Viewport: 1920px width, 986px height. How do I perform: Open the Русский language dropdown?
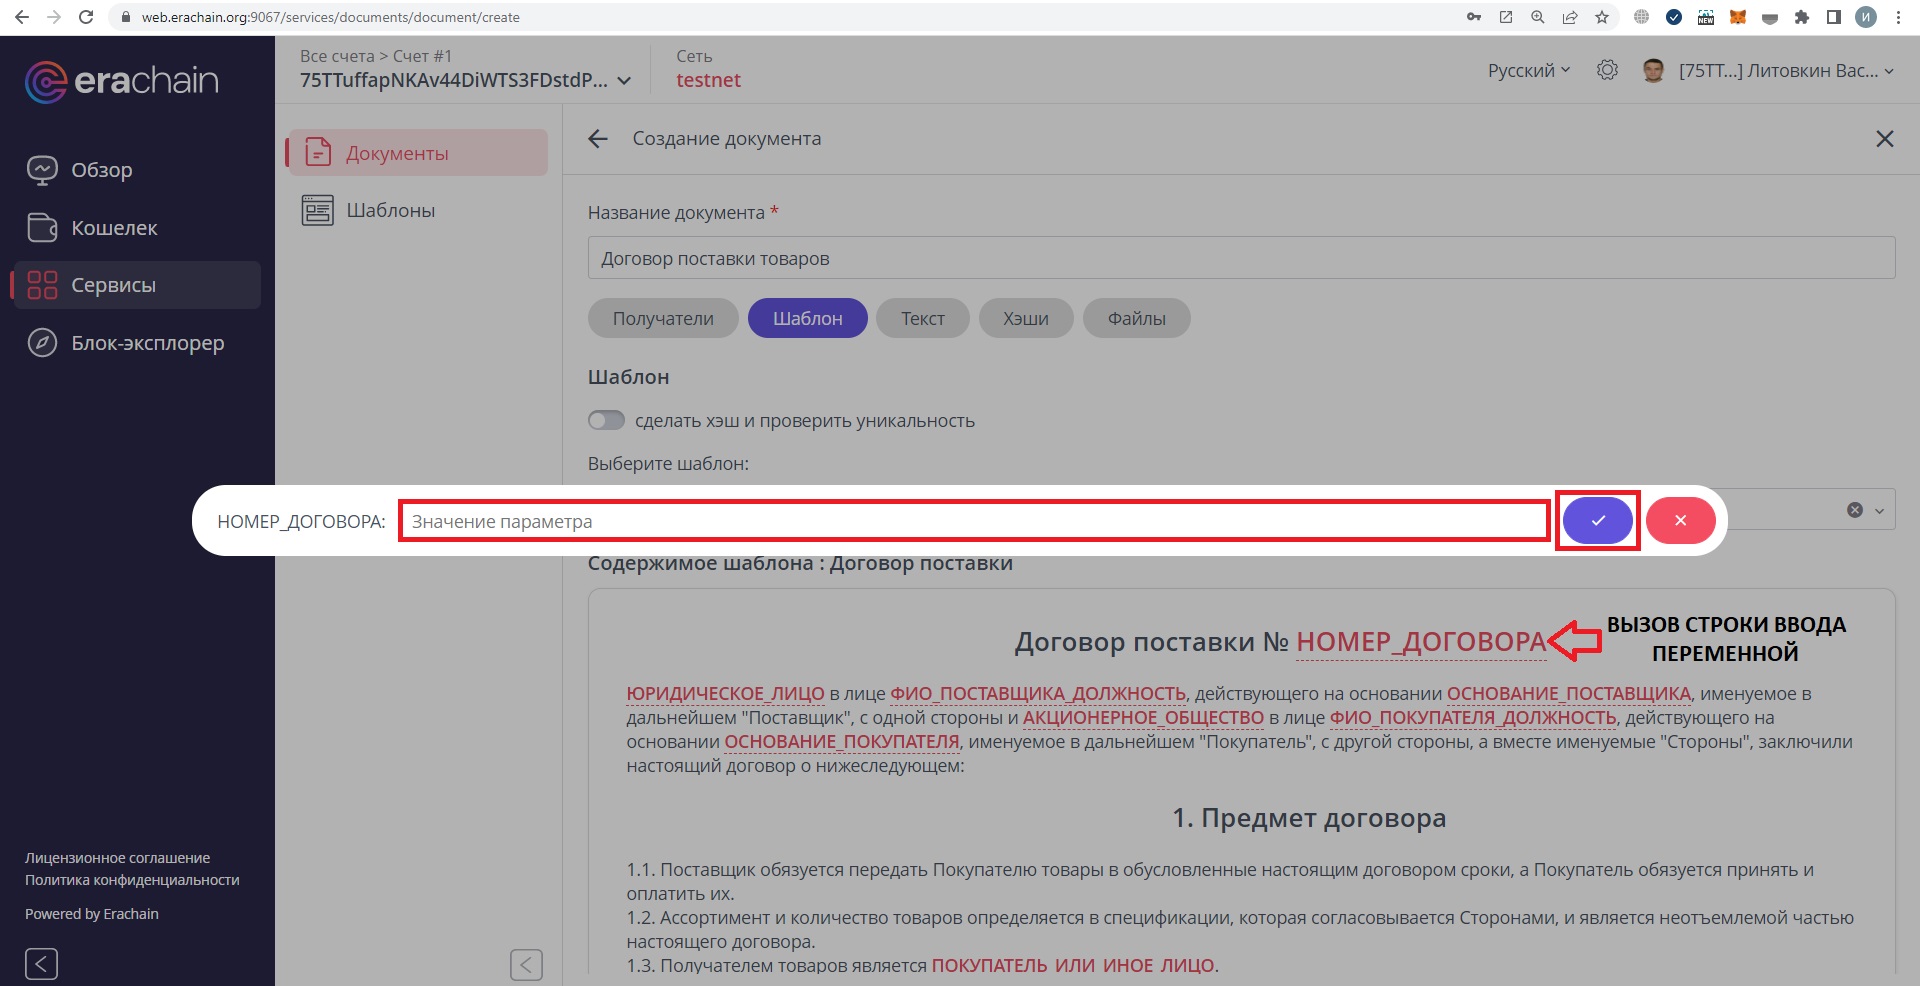tap(1524, 69)
